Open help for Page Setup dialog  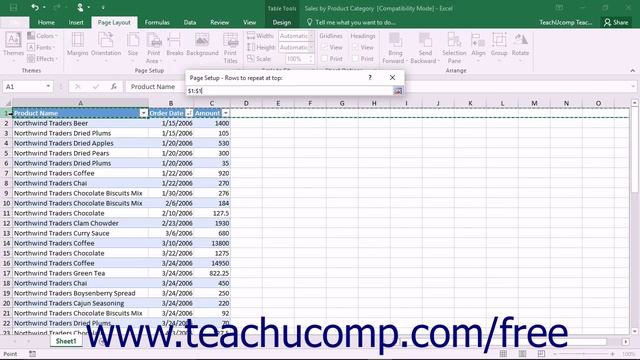tap(370, 77)
